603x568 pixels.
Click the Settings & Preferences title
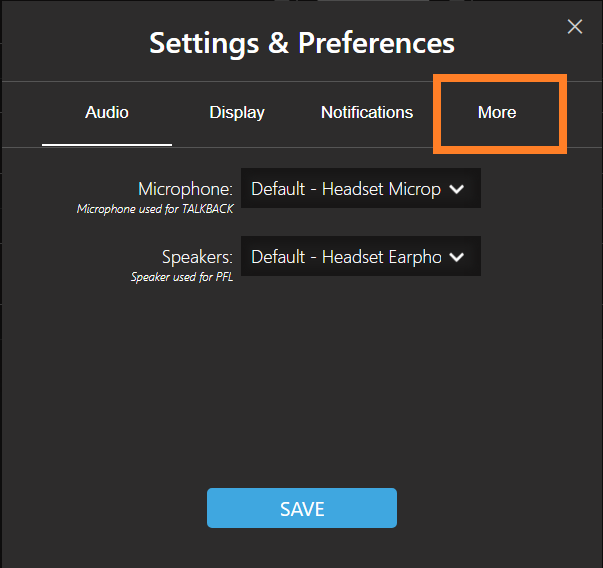(x=302, y=43)
